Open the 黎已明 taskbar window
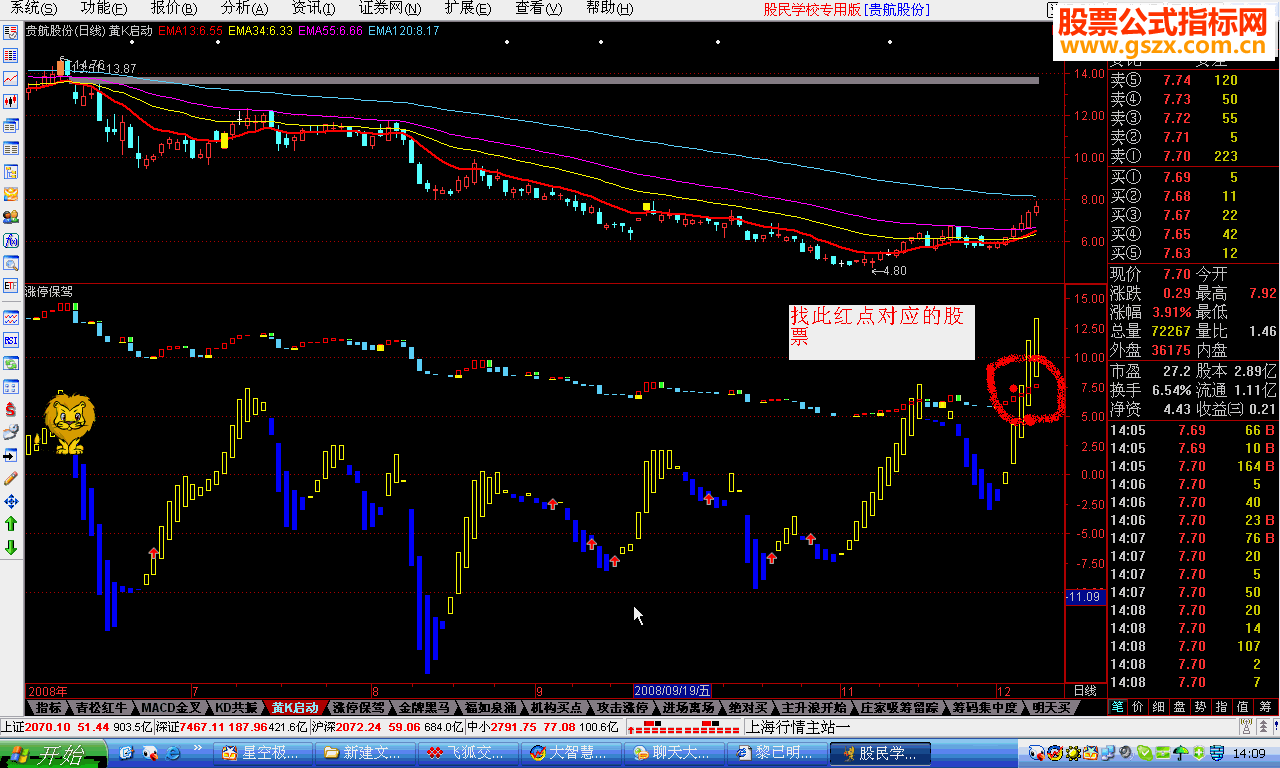1280x768 pixels. coord(776,752)
